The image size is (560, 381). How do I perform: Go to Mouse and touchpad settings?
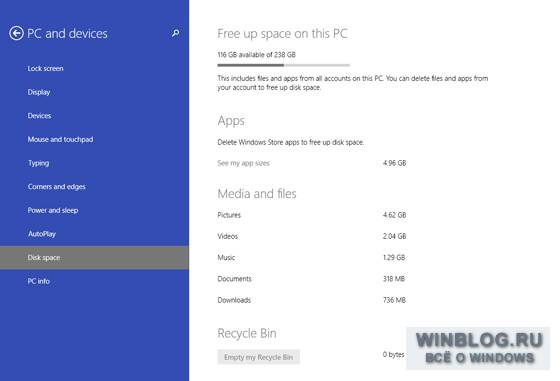coord(60,139)
